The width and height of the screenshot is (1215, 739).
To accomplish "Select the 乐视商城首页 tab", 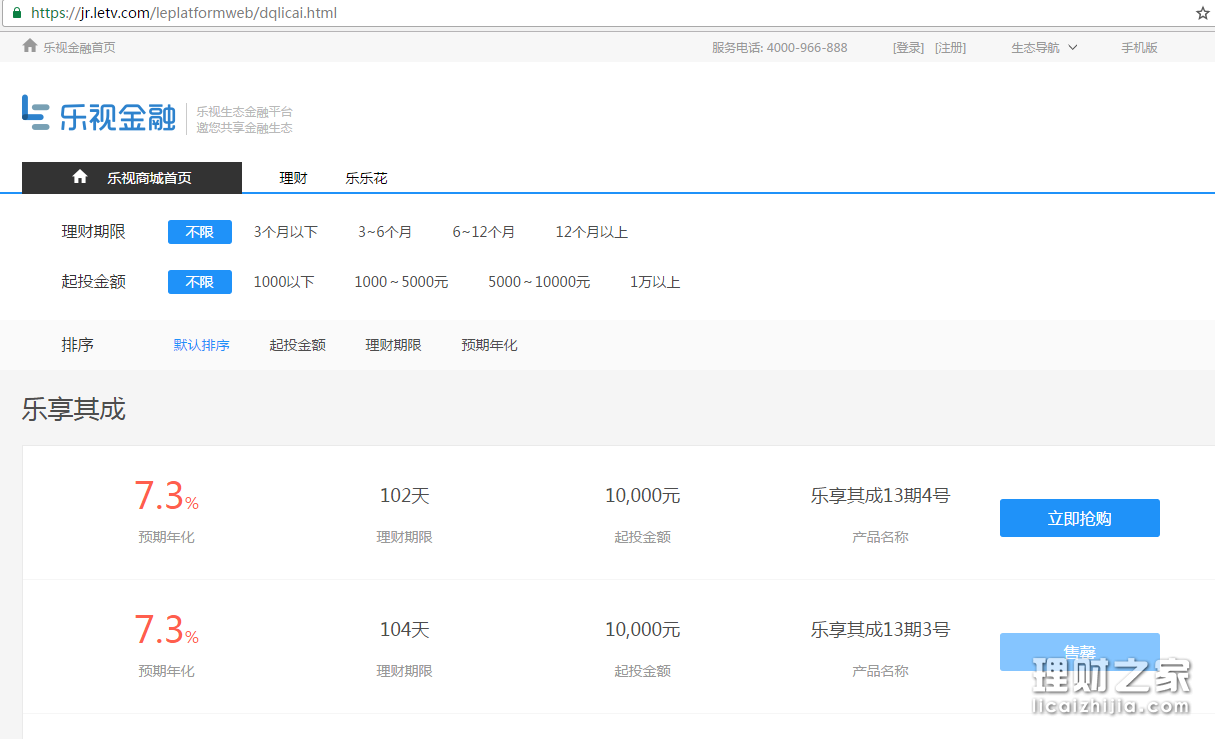I will click(x=132, y=177).
